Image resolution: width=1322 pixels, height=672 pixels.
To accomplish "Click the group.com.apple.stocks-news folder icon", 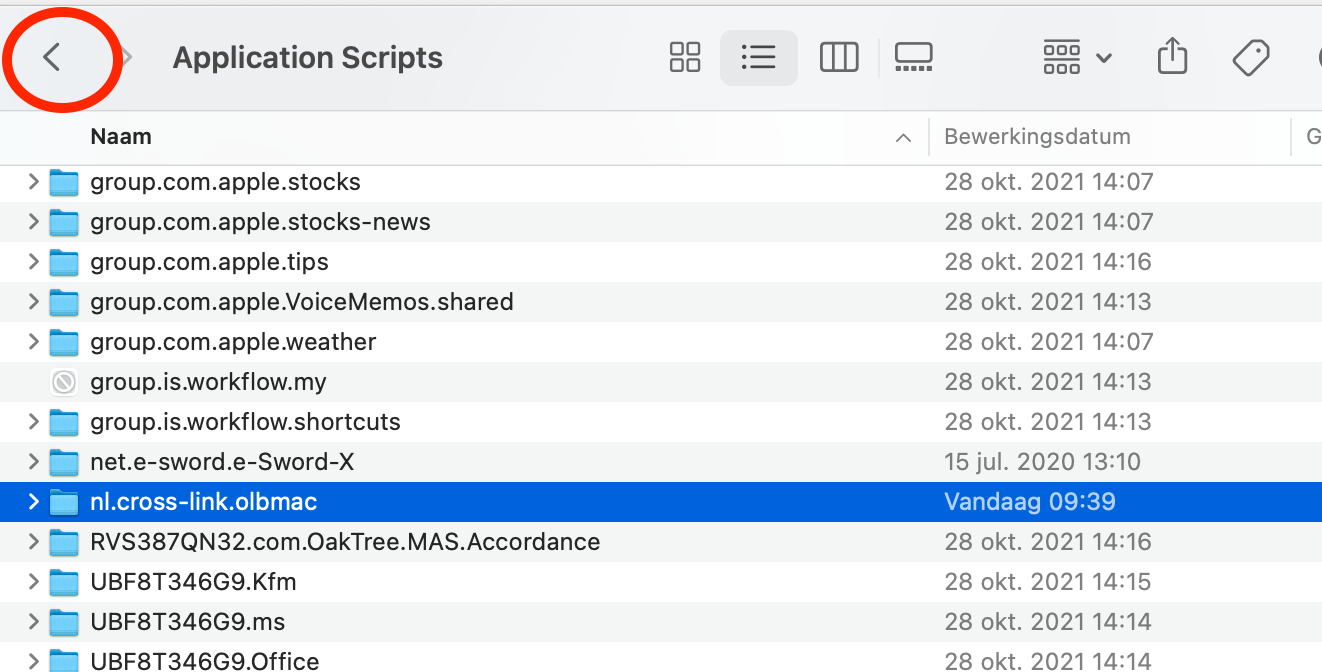I will click(x=64, y=222).
